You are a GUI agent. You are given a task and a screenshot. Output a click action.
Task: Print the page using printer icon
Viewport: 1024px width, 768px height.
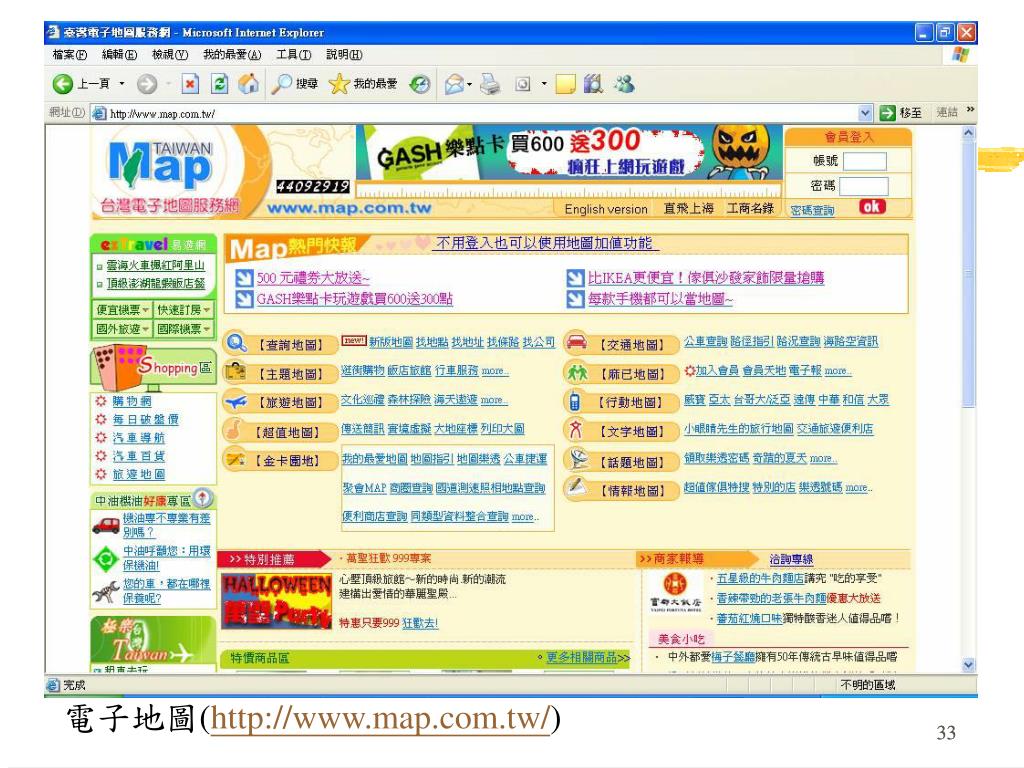(x=490, y=84)
